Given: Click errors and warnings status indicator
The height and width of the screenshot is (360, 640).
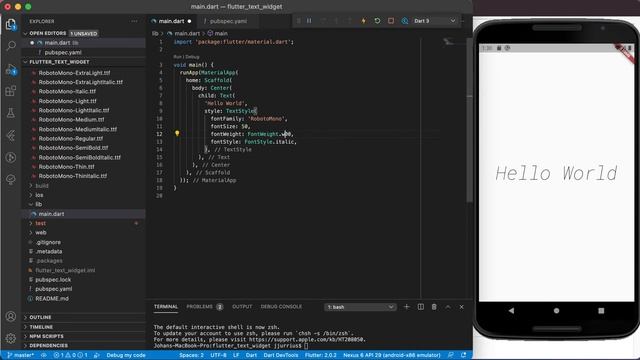Looking at the screenshot, I should click(x=71, y=355).
